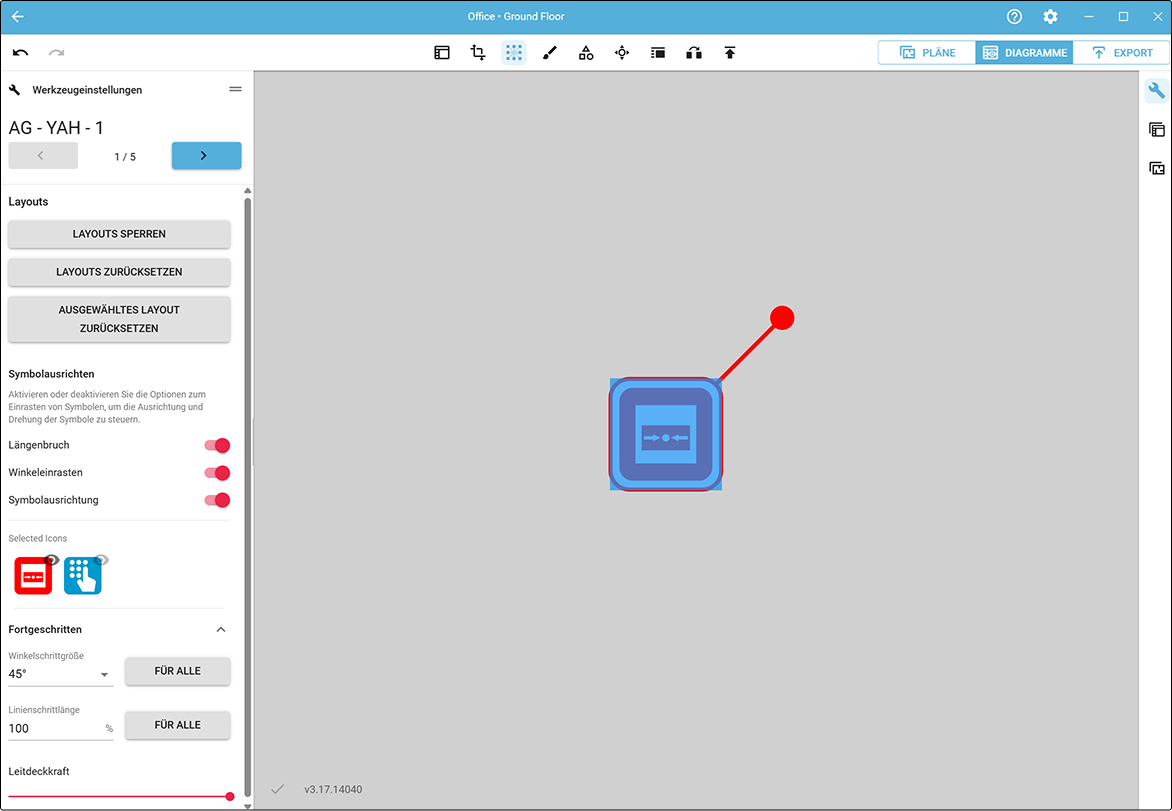Open the layout table tool in toolbar
Viewport: 1172px width, 811px height.
click(442, 53)
